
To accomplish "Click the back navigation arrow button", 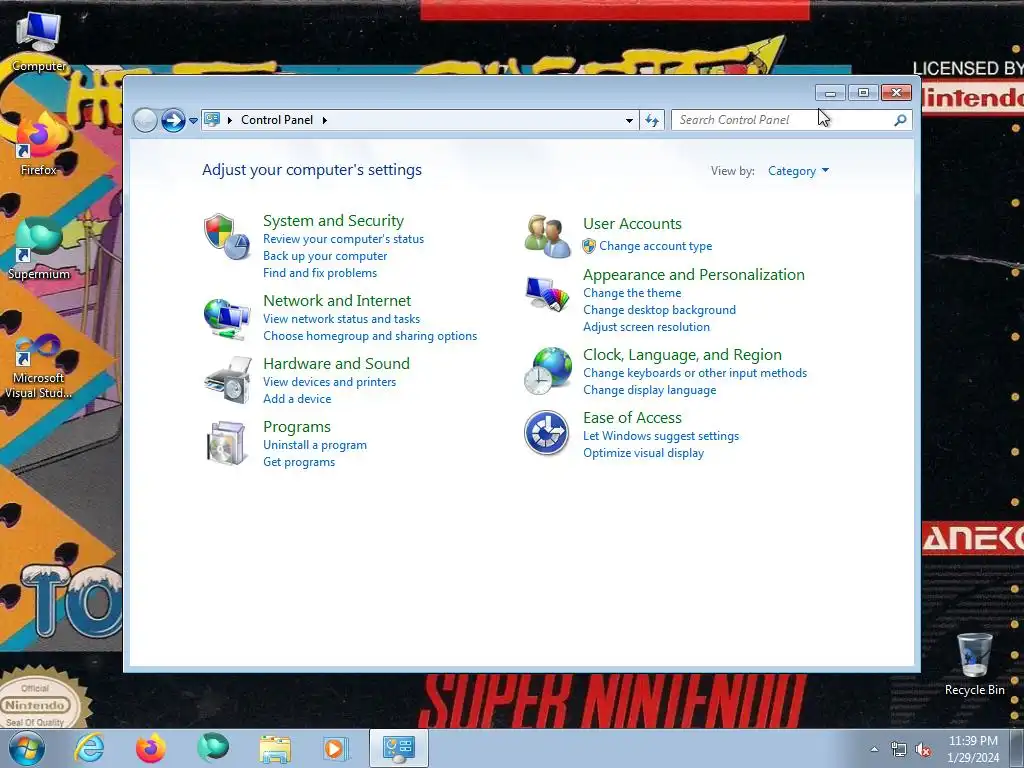I will [x=145, y=120].
